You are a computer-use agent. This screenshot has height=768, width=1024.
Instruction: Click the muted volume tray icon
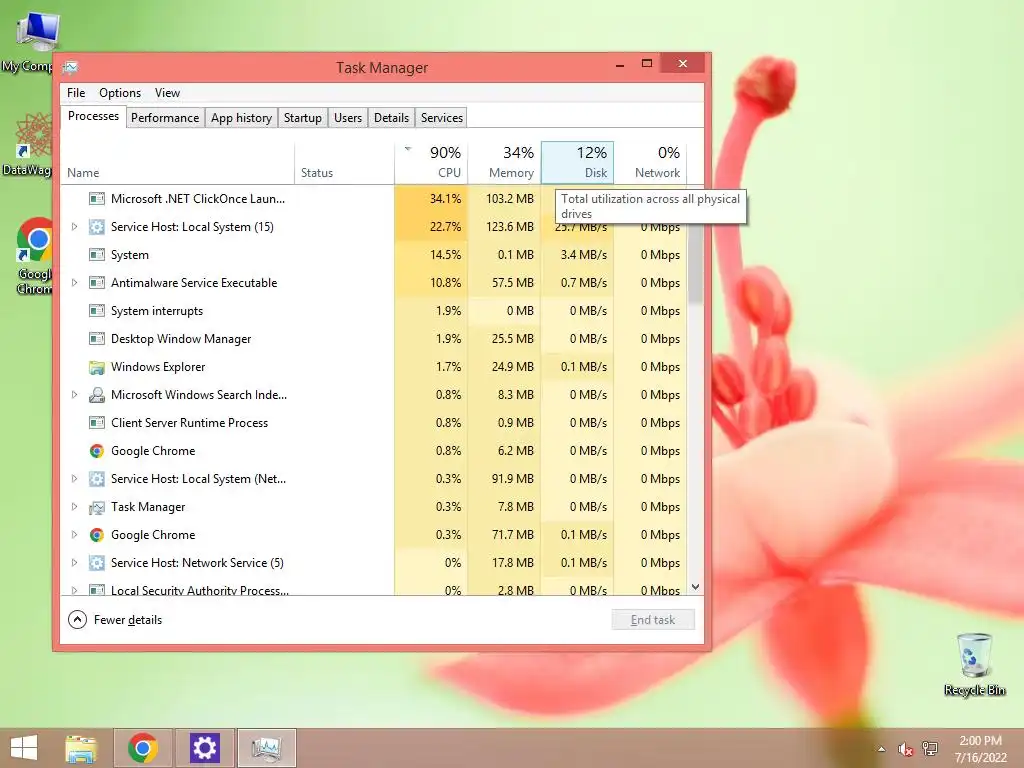coord(905,749)
